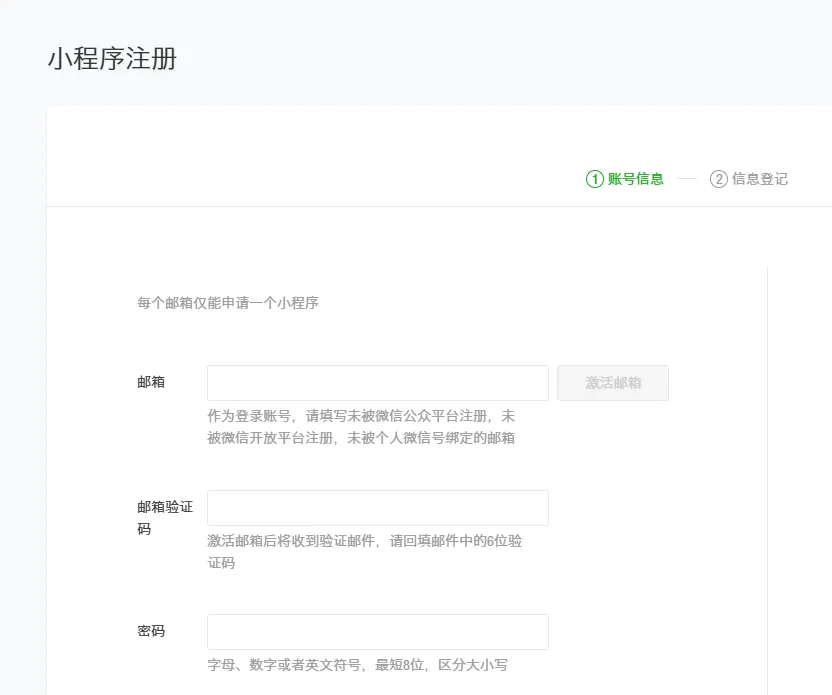Click the gray circled number 2 icon
The height and width of the screenshot is (695, 832).
click(x=720, y=178)
